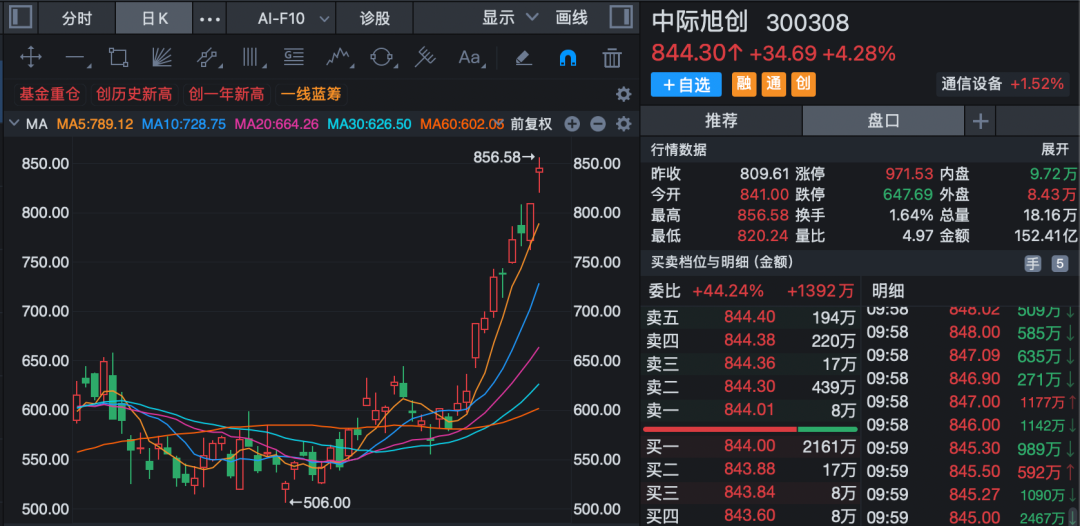The image size is (1080, 526).
Task: Click 展开 to expand market data
Action: pos(1055,149)
